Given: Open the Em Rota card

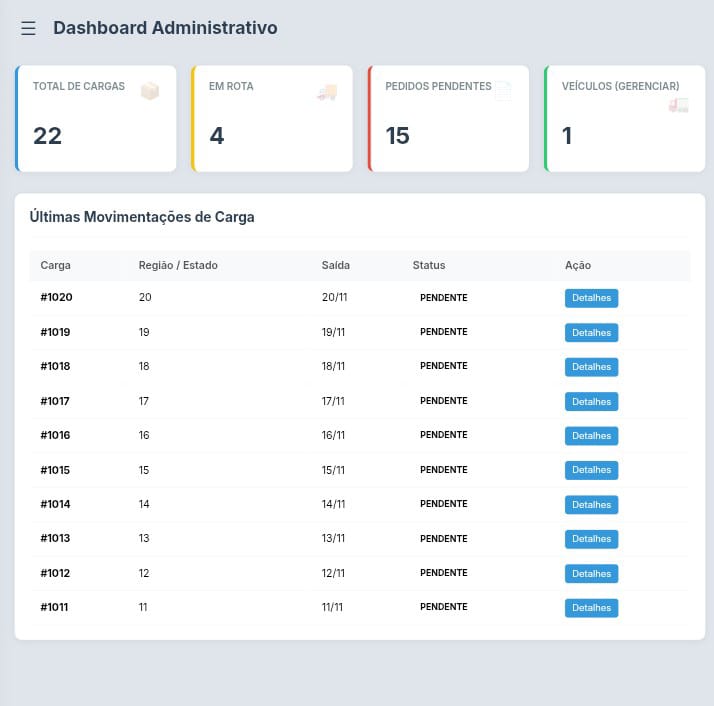Looking at the screenshot, I should (272, 119).
